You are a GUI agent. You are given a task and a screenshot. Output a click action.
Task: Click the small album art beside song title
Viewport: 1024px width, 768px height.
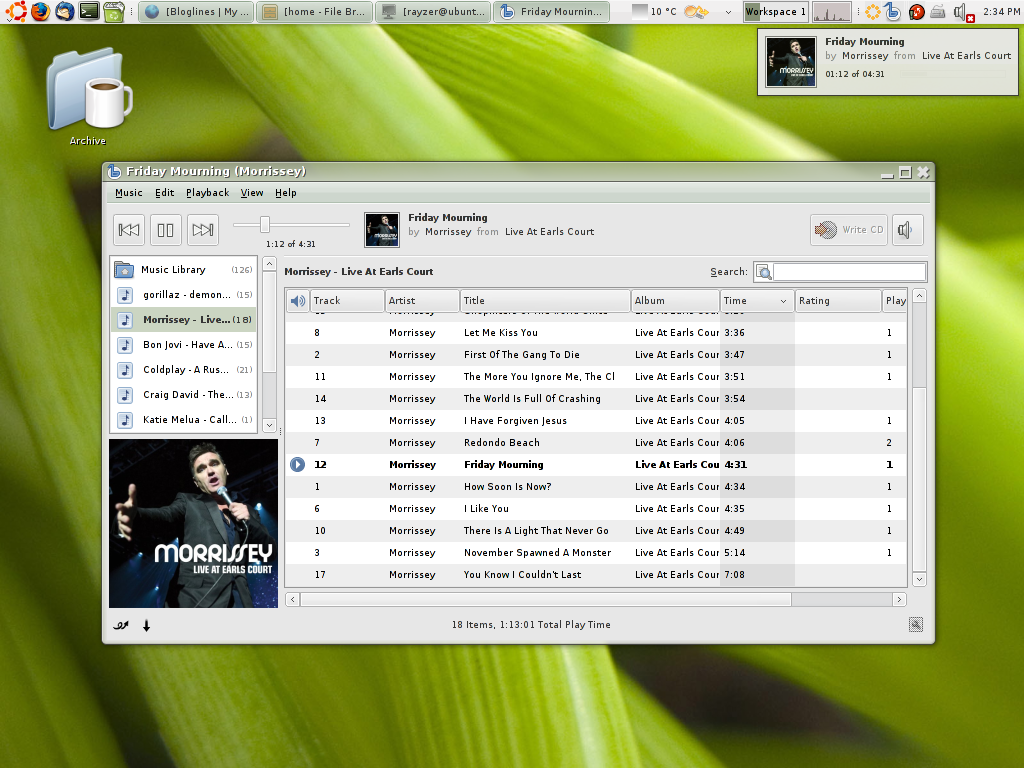[x=381, y=230]
